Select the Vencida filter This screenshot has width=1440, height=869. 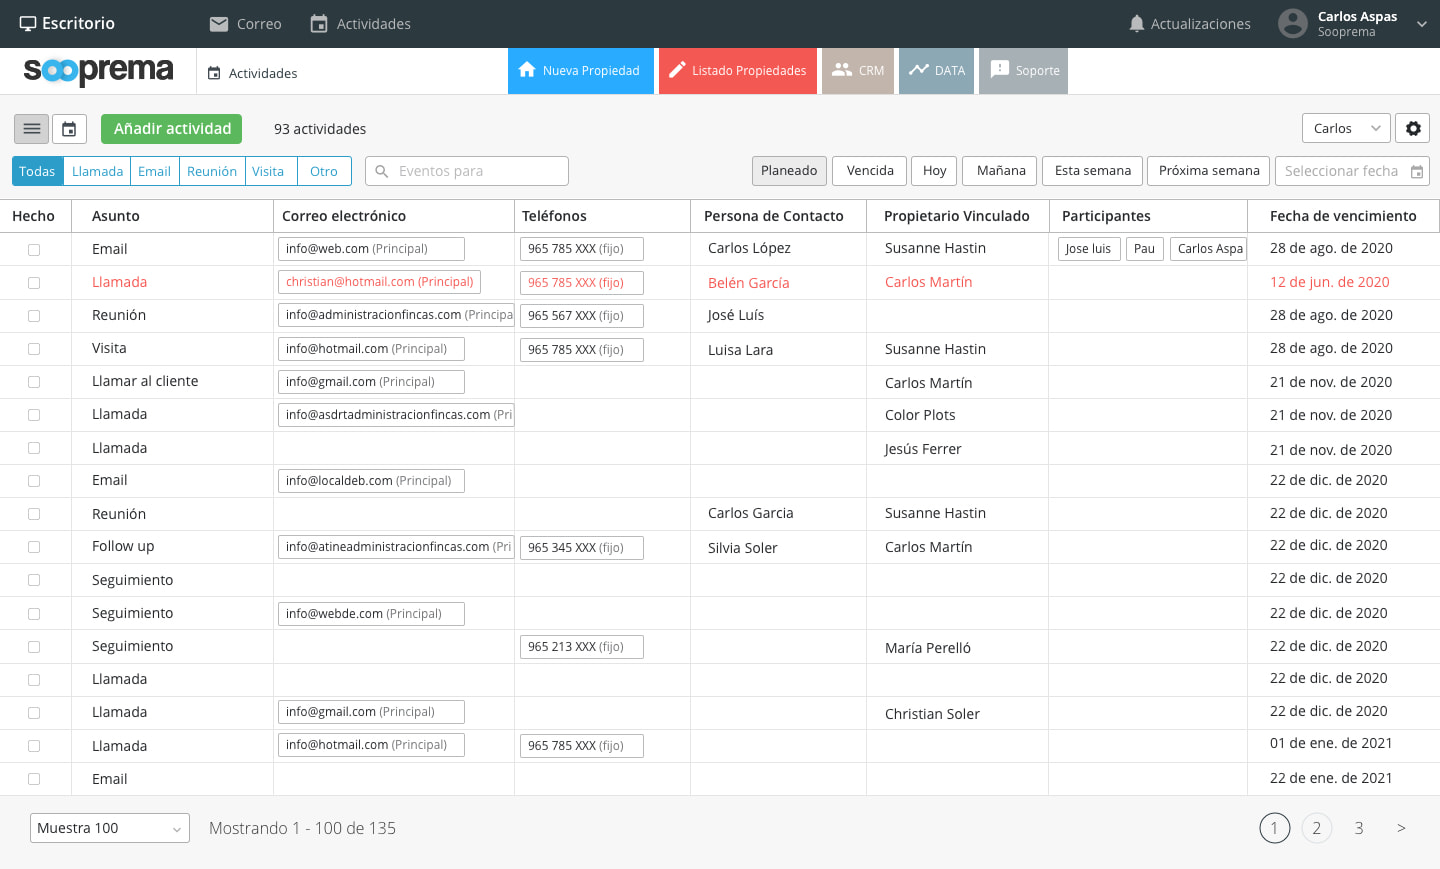click(870, 171)
